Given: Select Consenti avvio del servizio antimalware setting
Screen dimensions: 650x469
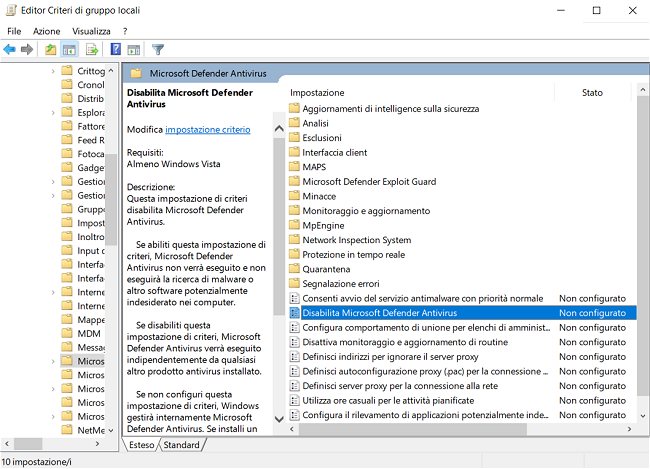Looking at the screenshot, I should click(462, 299).
